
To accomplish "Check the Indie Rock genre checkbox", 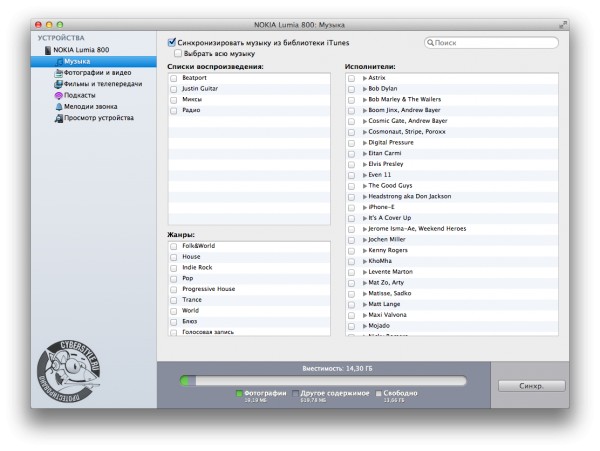I will [x=174, y=268].
